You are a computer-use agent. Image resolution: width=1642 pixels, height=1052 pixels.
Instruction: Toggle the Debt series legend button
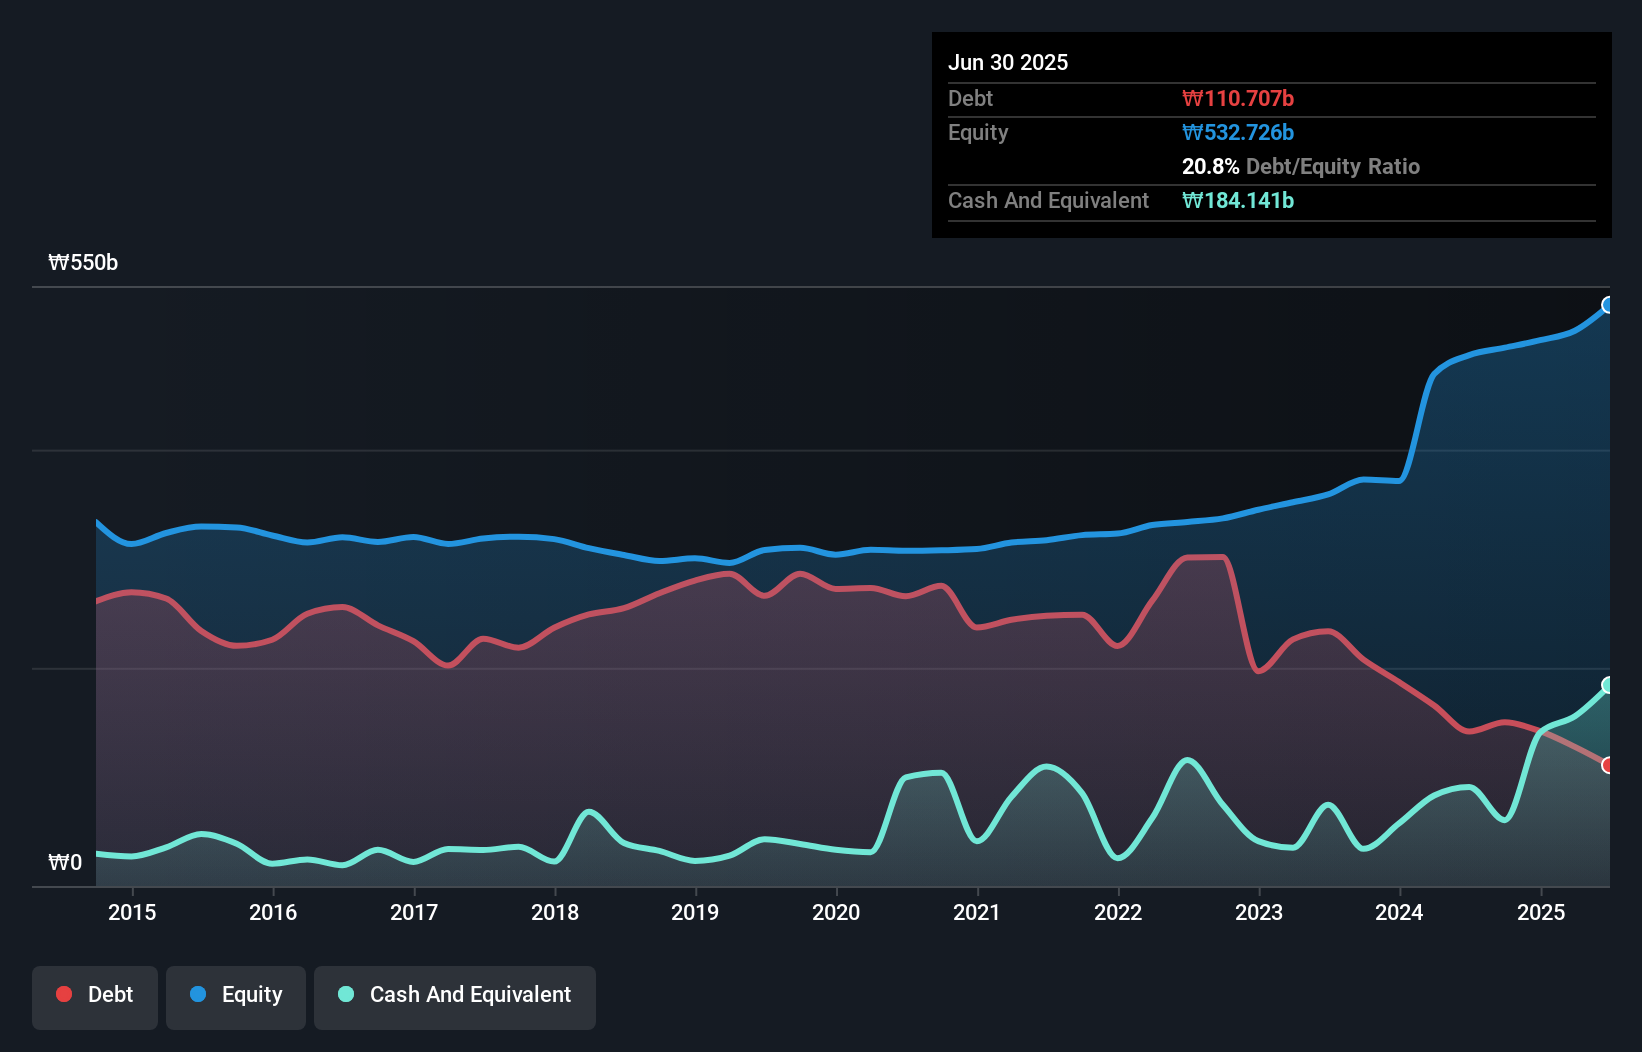[95, 997]
